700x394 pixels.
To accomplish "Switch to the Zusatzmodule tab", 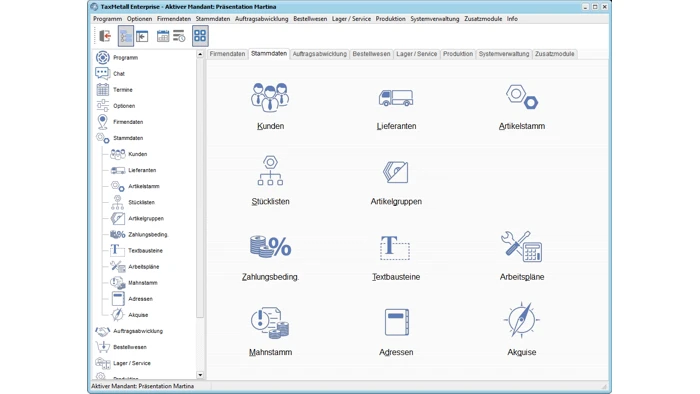I will 554,54.
